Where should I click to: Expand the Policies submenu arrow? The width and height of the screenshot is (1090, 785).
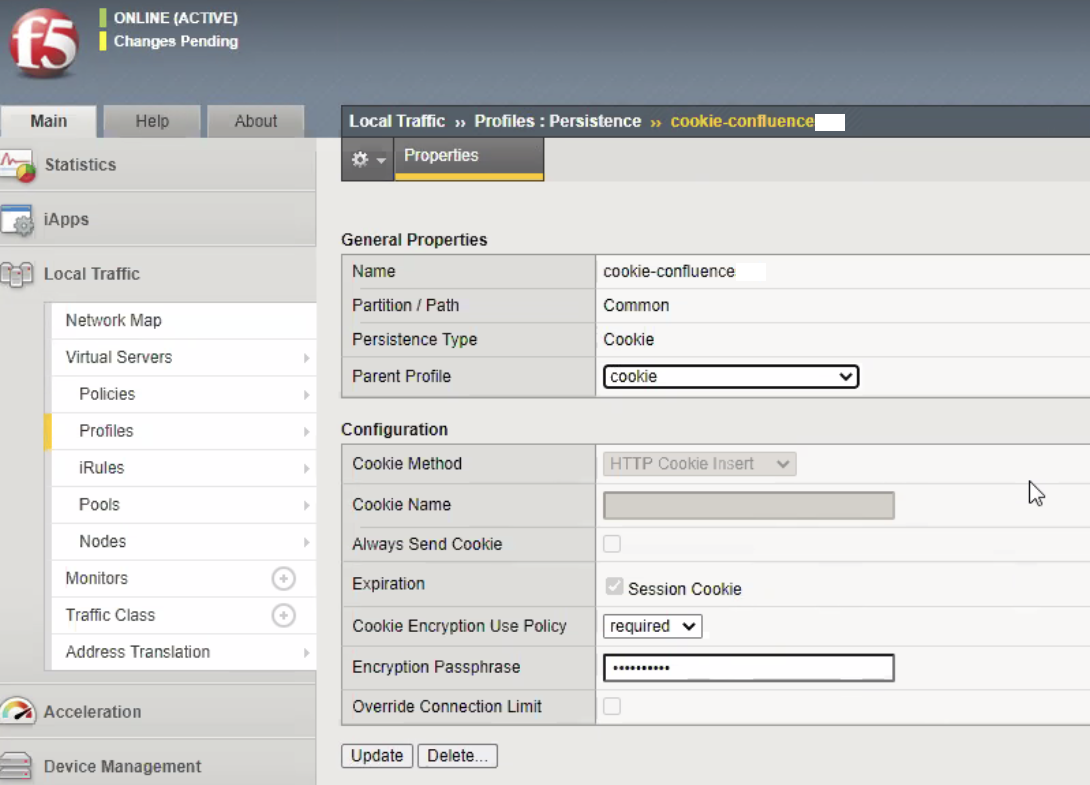coord(307,394)
